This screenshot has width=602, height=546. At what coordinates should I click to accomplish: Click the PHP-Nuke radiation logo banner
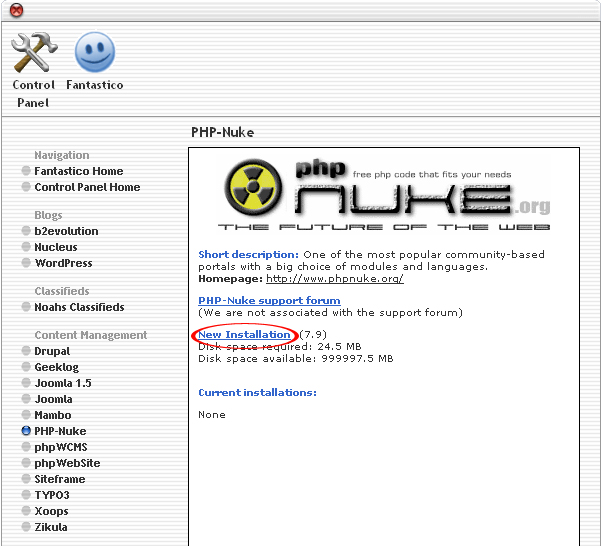(x=384, y=195)
